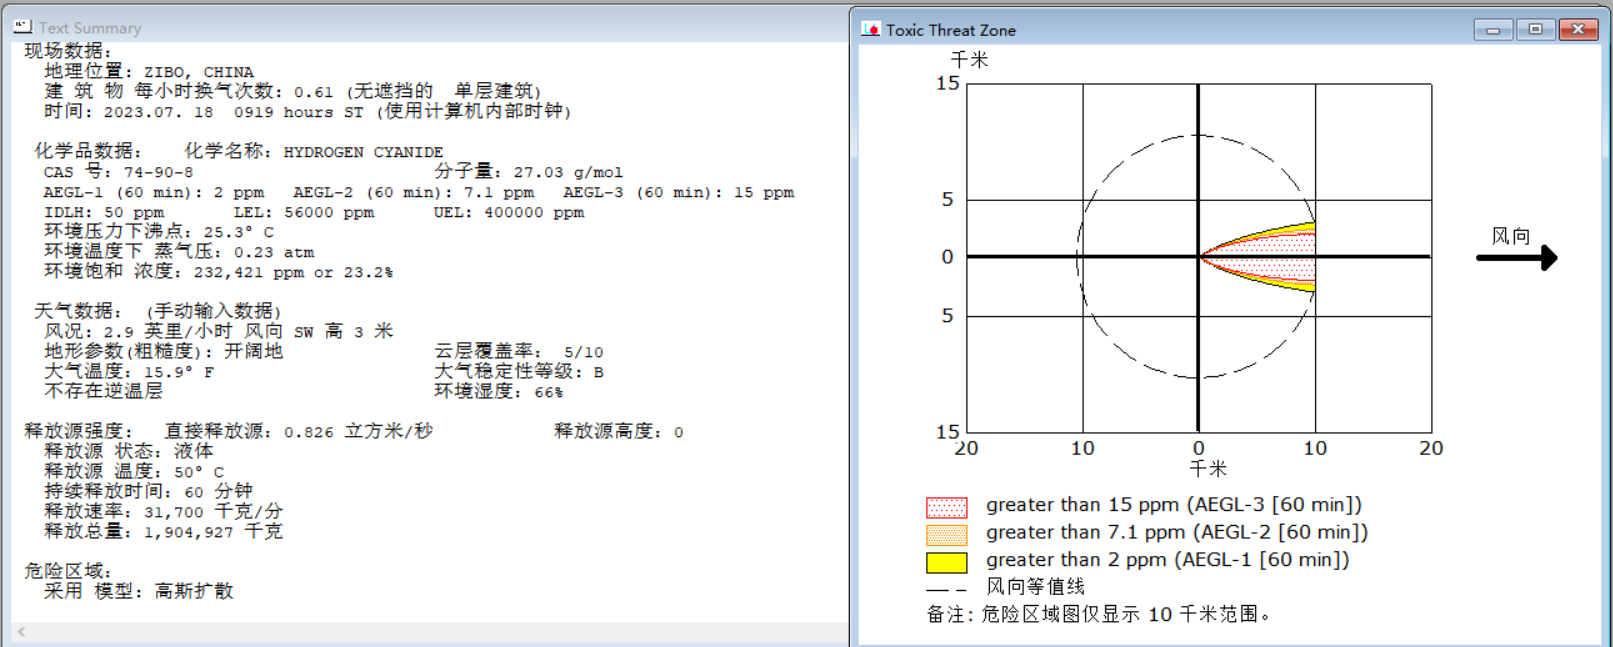This screenshot has width=1613, height=647.
Task: Click 'AEGL-1 (60 min): 2 ppm' value
Action: (x=154, y=192)
